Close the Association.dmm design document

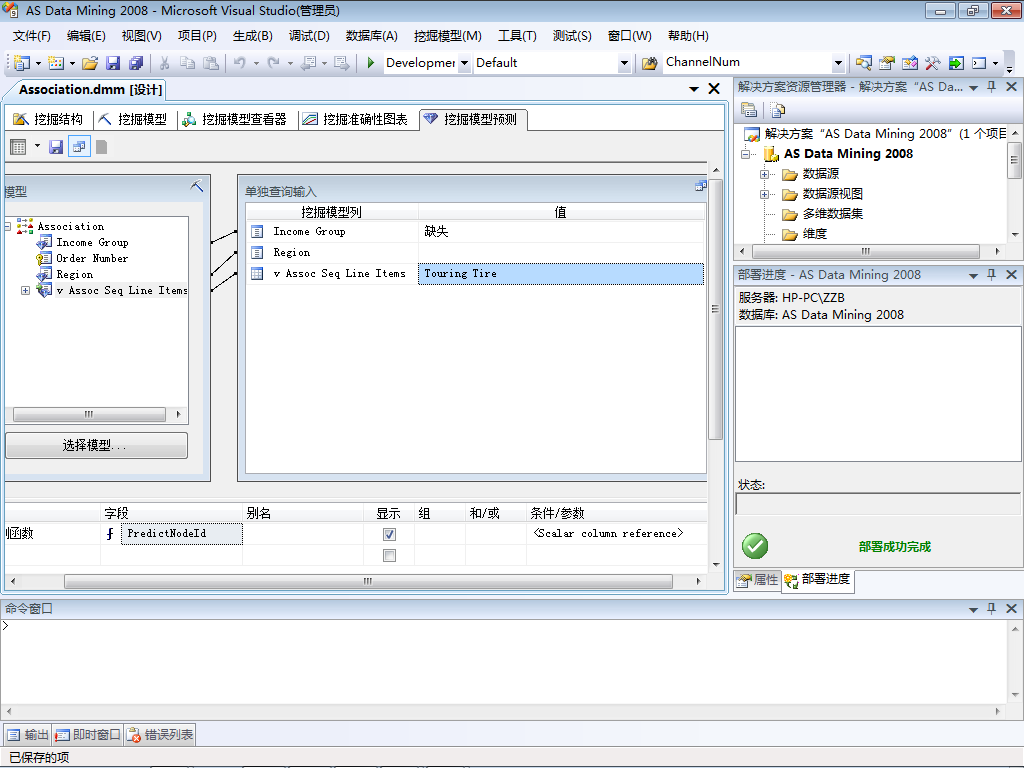[x=714, y=89]
